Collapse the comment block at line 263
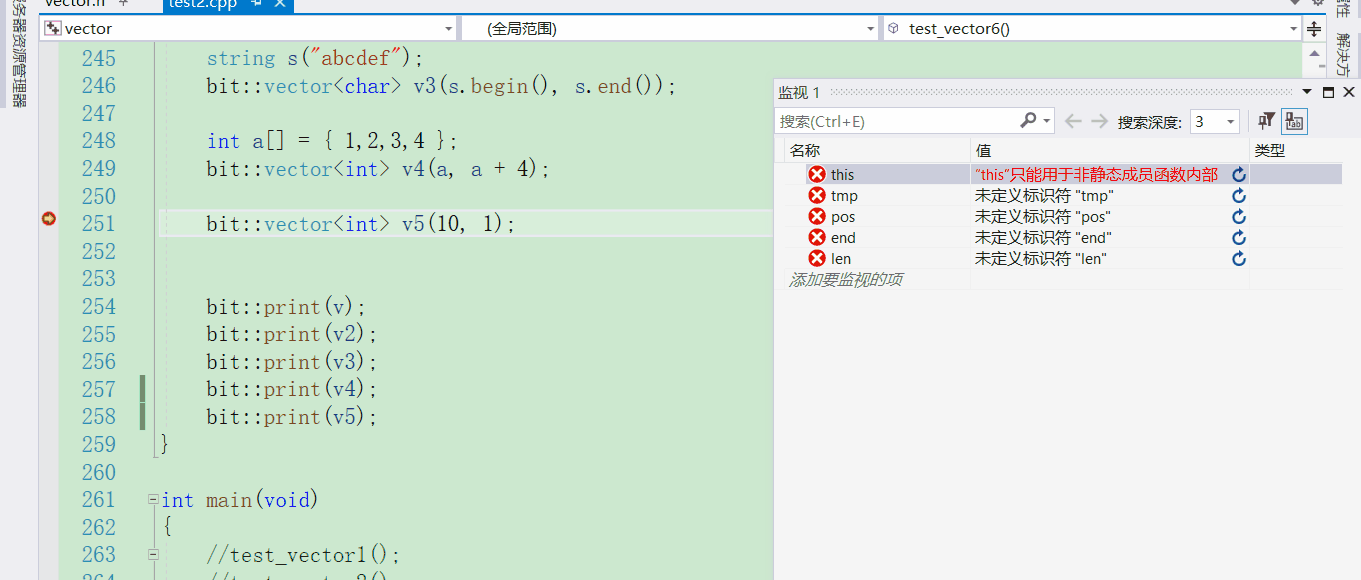 pyautogui.click(x=153, y=554)
